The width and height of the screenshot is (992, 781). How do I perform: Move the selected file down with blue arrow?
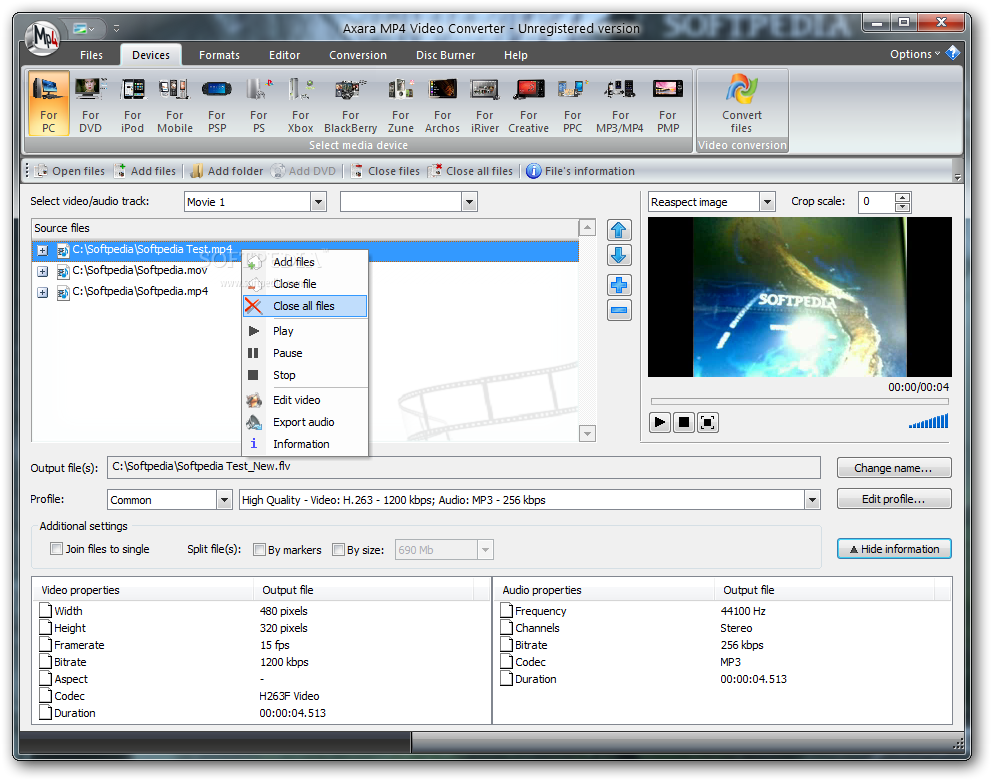click(x=619, y=256)
